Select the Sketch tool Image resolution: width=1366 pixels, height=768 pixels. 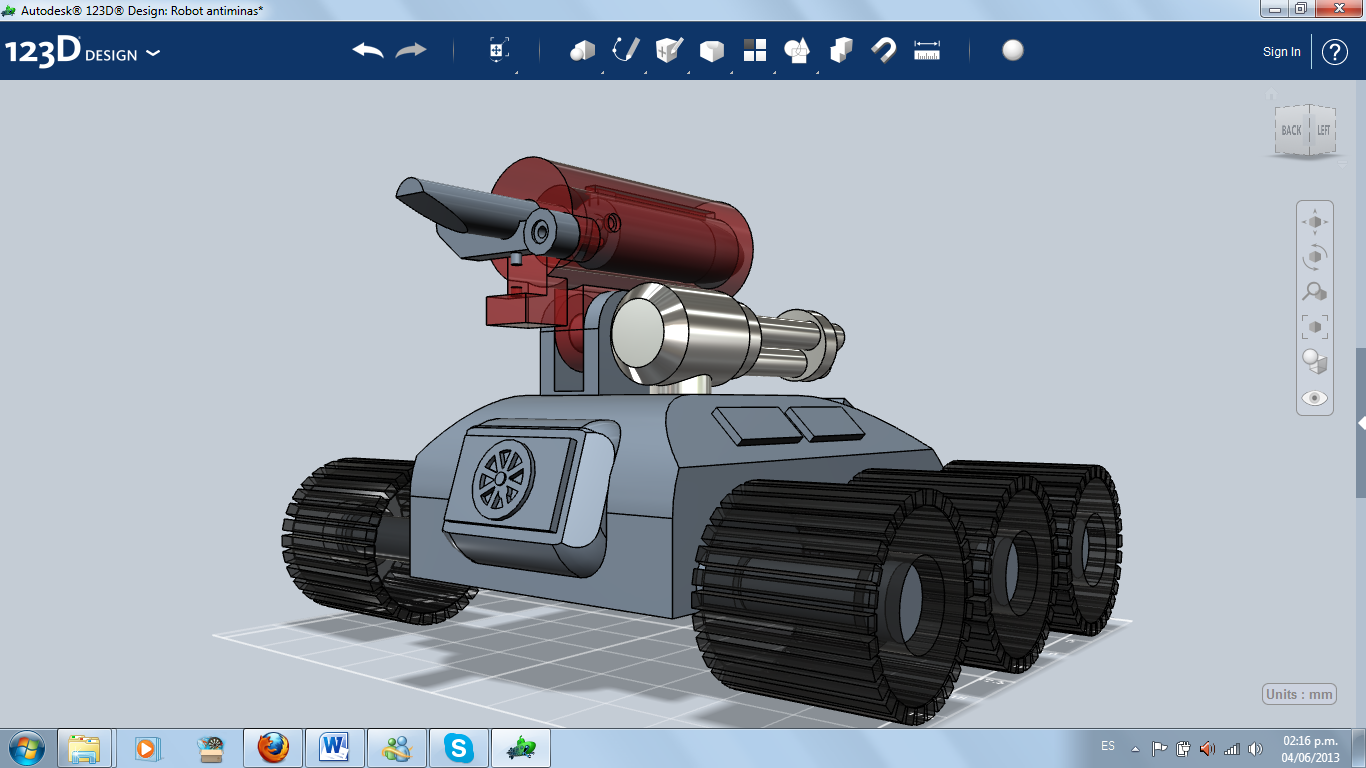pyautogui.click(x=626, y=50)
